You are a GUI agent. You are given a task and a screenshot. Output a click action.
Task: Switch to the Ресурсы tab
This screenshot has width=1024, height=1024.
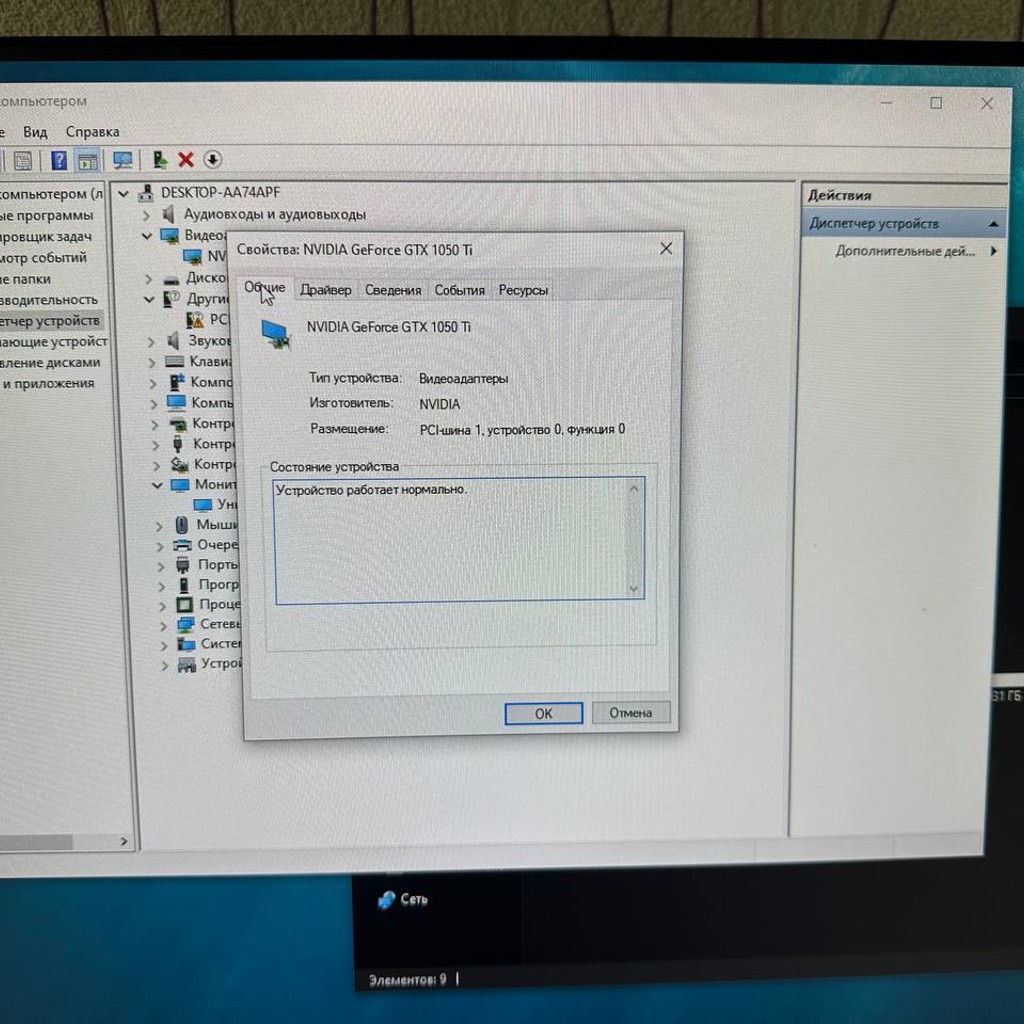point(523,290)
